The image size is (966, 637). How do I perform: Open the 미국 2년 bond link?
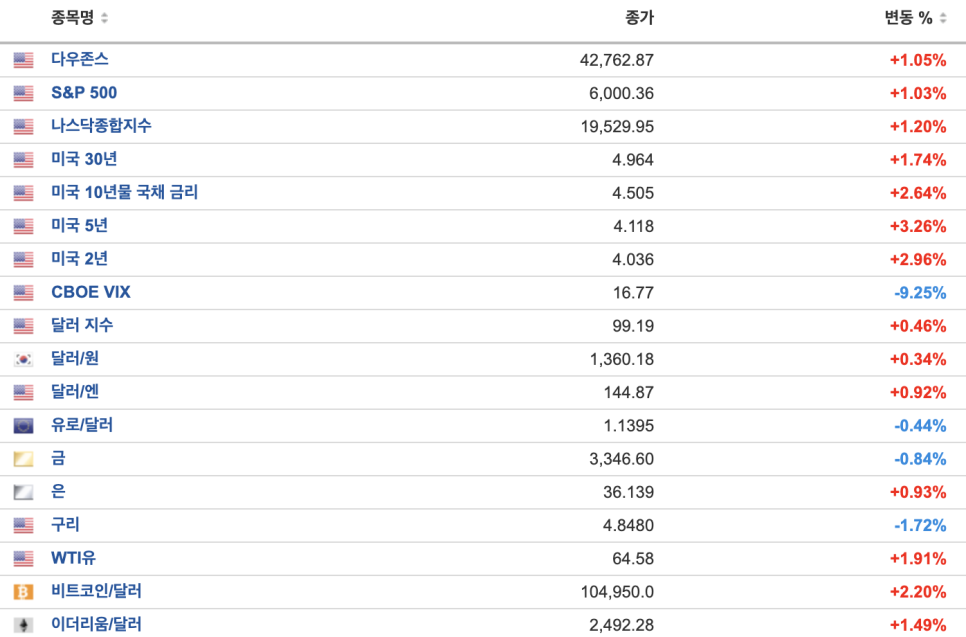(x=79, y=259)
